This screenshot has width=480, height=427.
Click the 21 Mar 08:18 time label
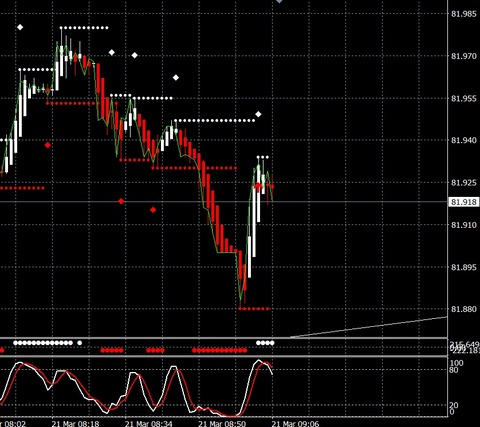(x=75, y=424)
